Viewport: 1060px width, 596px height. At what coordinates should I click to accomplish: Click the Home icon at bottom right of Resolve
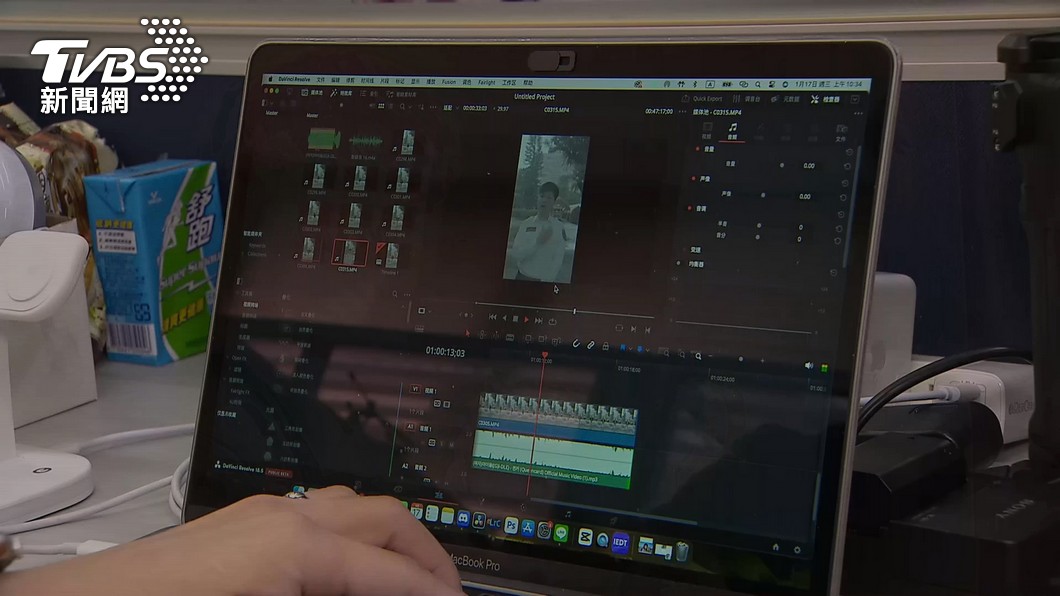(x=775, y=547)
